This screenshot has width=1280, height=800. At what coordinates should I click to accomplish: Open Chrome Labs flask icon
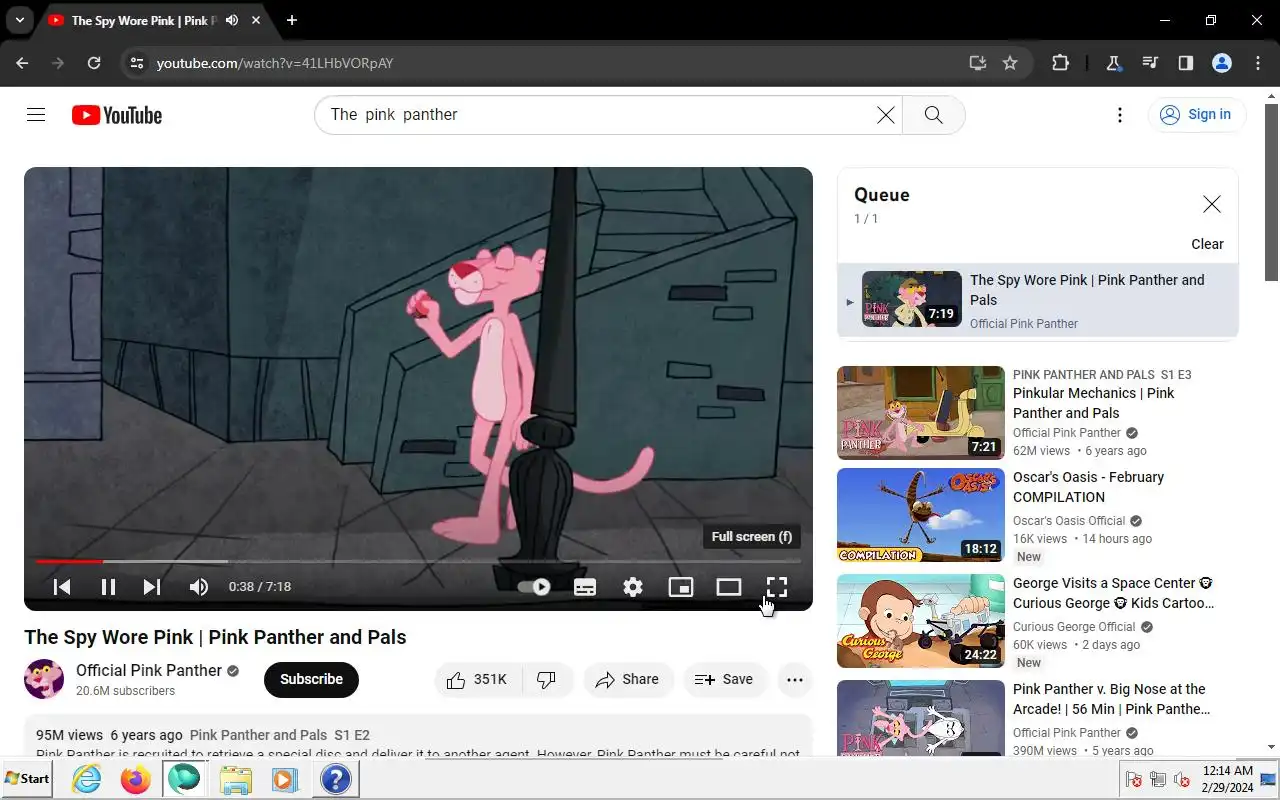click(1113, 63)
